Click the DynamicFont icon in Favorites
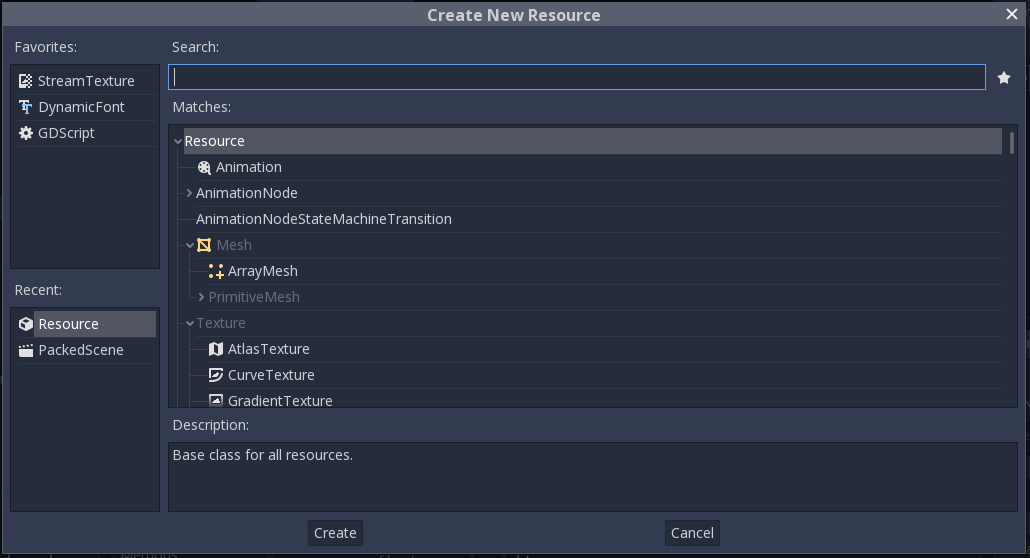 (26, 107)
